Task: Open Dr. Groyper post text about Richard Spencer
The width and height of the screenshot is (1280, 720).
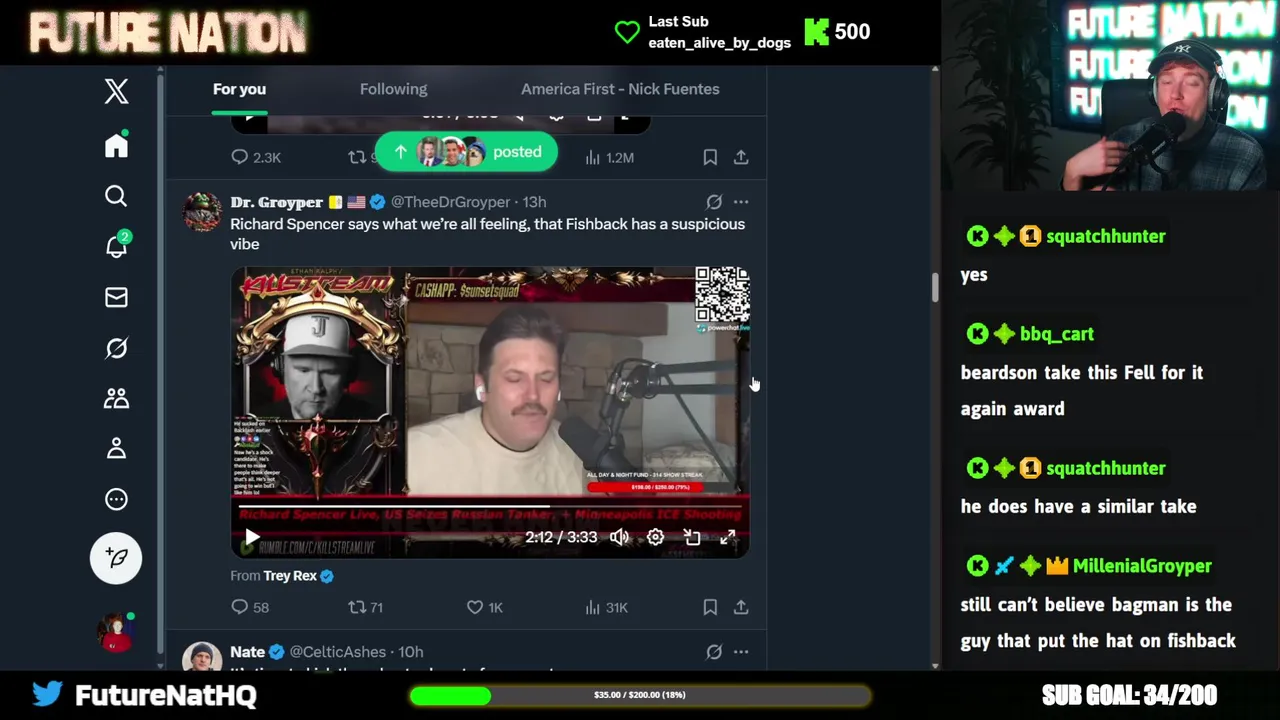Action: point(488,234)
